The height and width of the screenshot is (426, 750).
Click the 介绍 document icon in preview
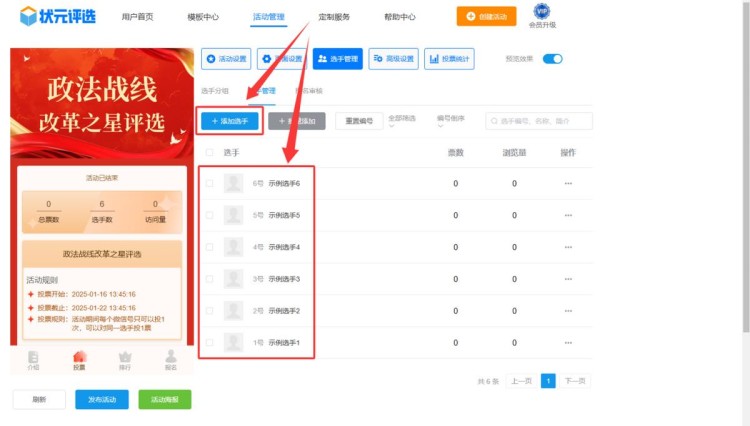click(33, 357)
